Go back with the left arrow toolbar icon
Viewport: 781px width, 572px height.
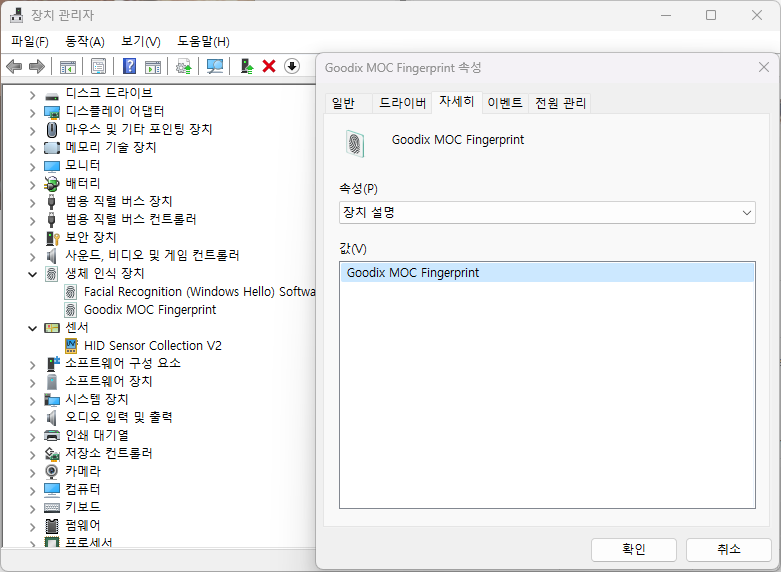click(x=14, y=66)
